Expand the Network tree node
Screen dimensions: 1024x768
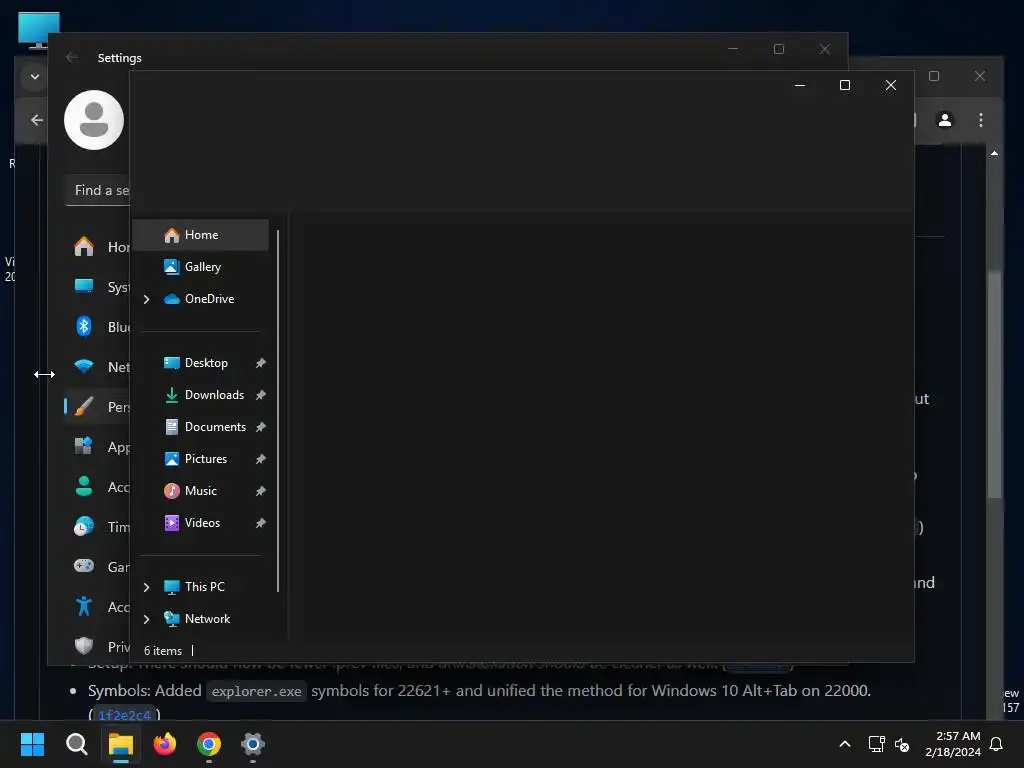pyautogui.click(x=147, y=619)
